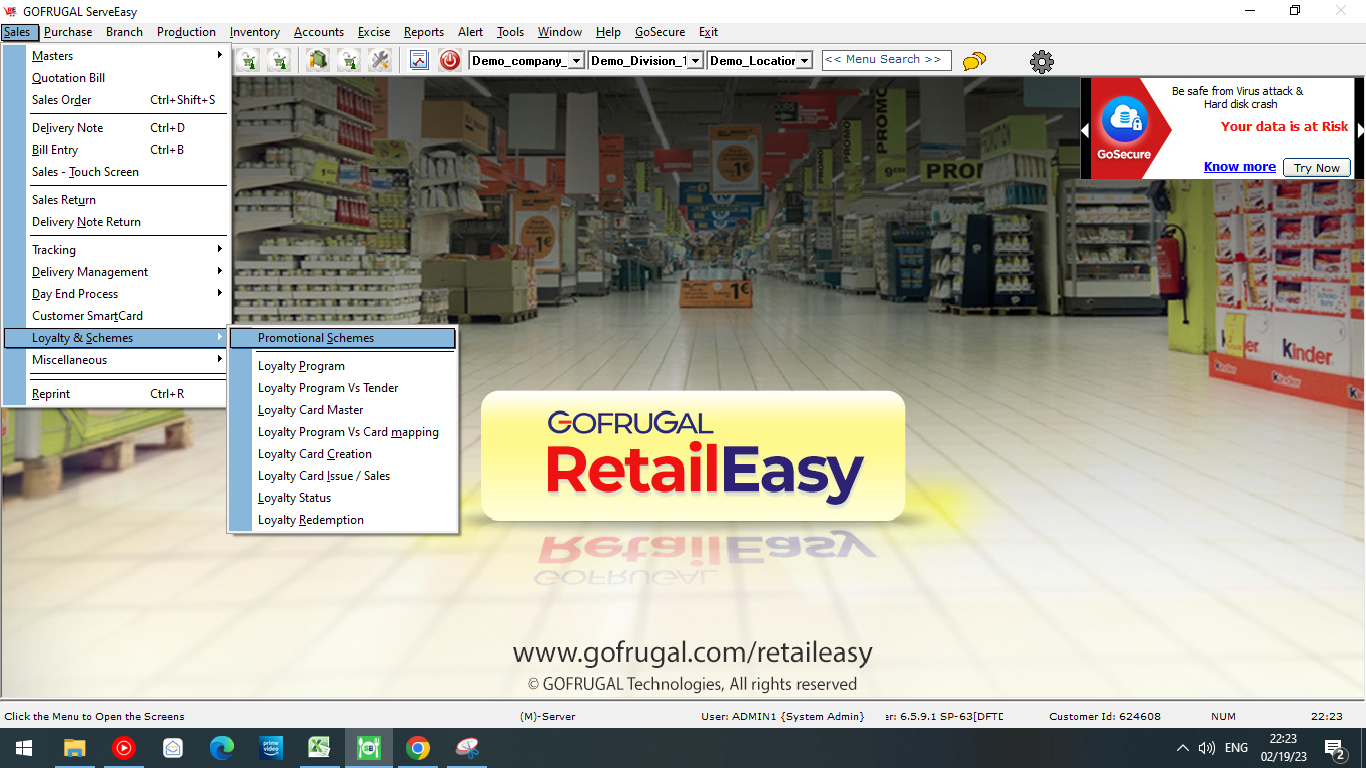Select Promotional Schemes
Viewport: 1366px width, 768px height.
pos(343,338)
